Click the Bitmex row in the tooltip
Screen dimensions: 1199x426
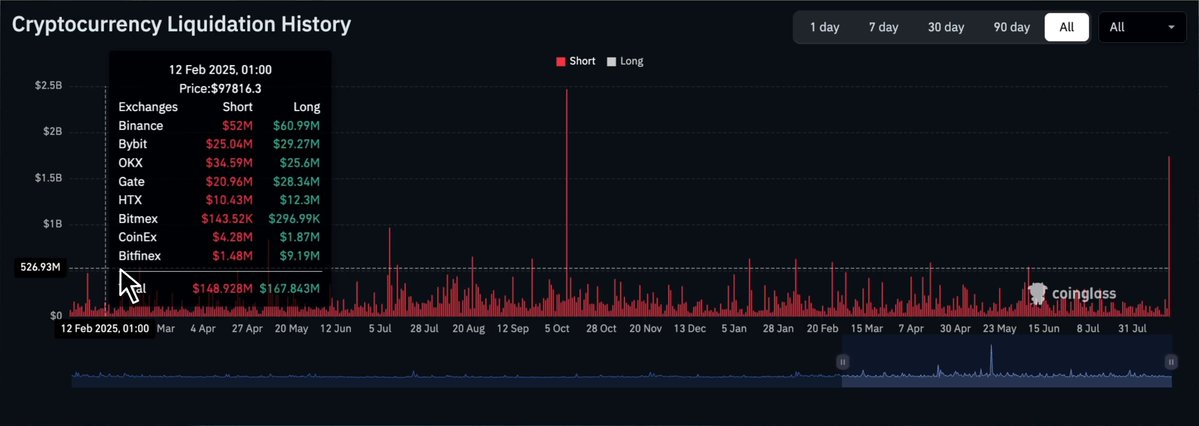point(219,219)
